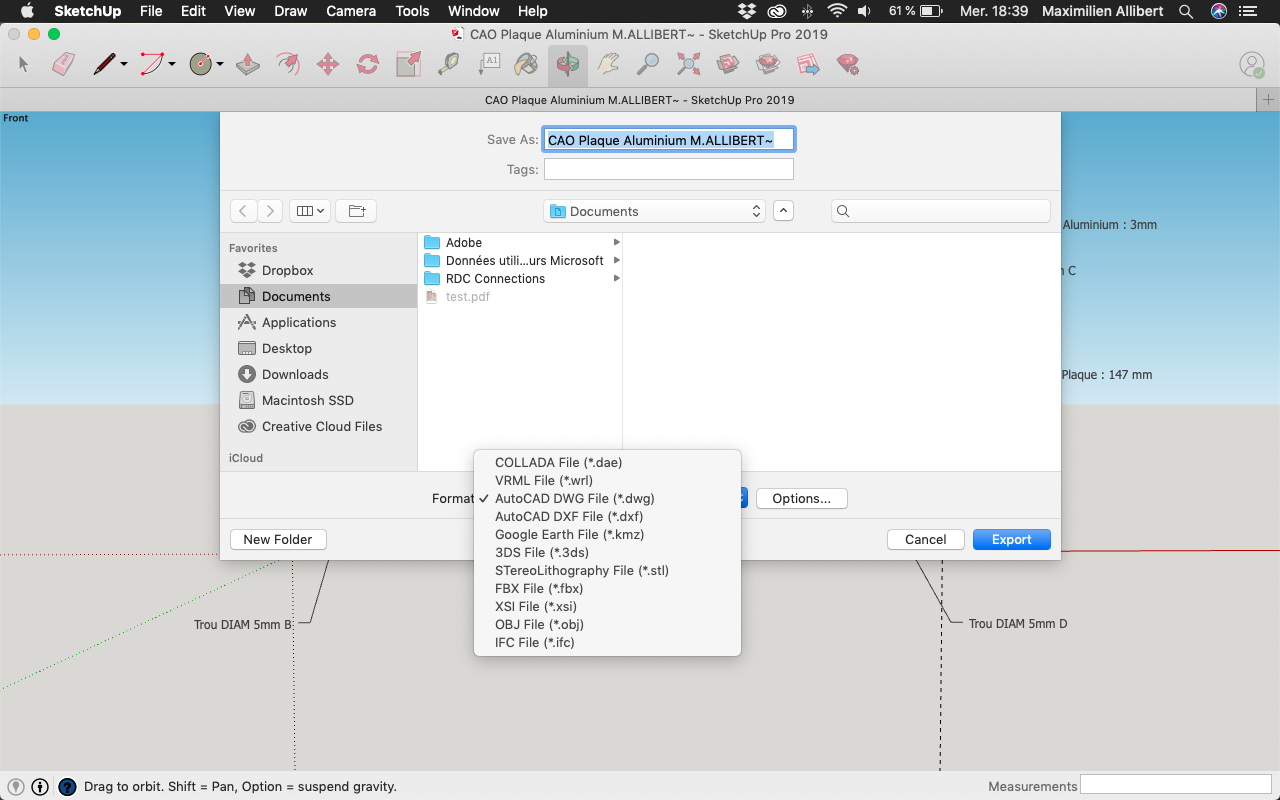Choose the Eraser tool
The width and height of the screenshot is (1280, 800).
[64, 65]
